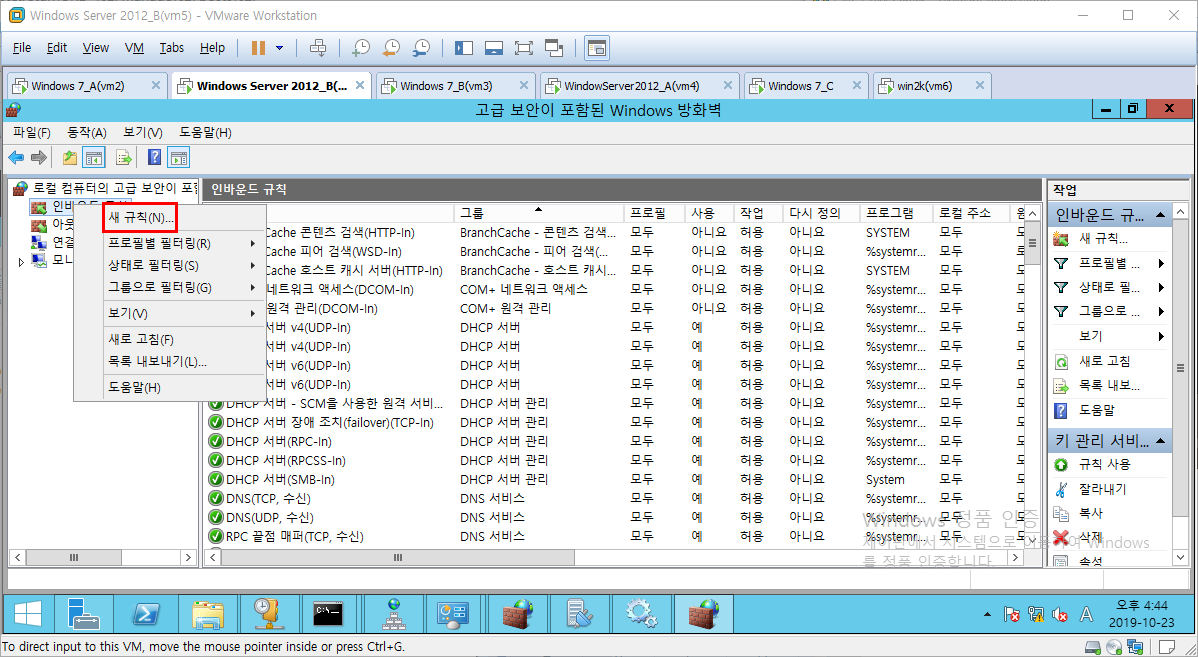Click the Windows Start button
Viewport: 1198px width, 657px height.
(28, 613)
